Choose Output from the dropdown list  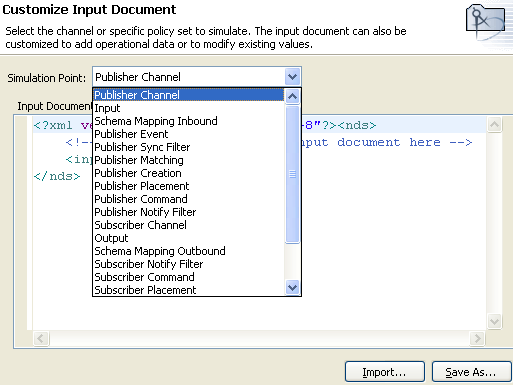189,238
